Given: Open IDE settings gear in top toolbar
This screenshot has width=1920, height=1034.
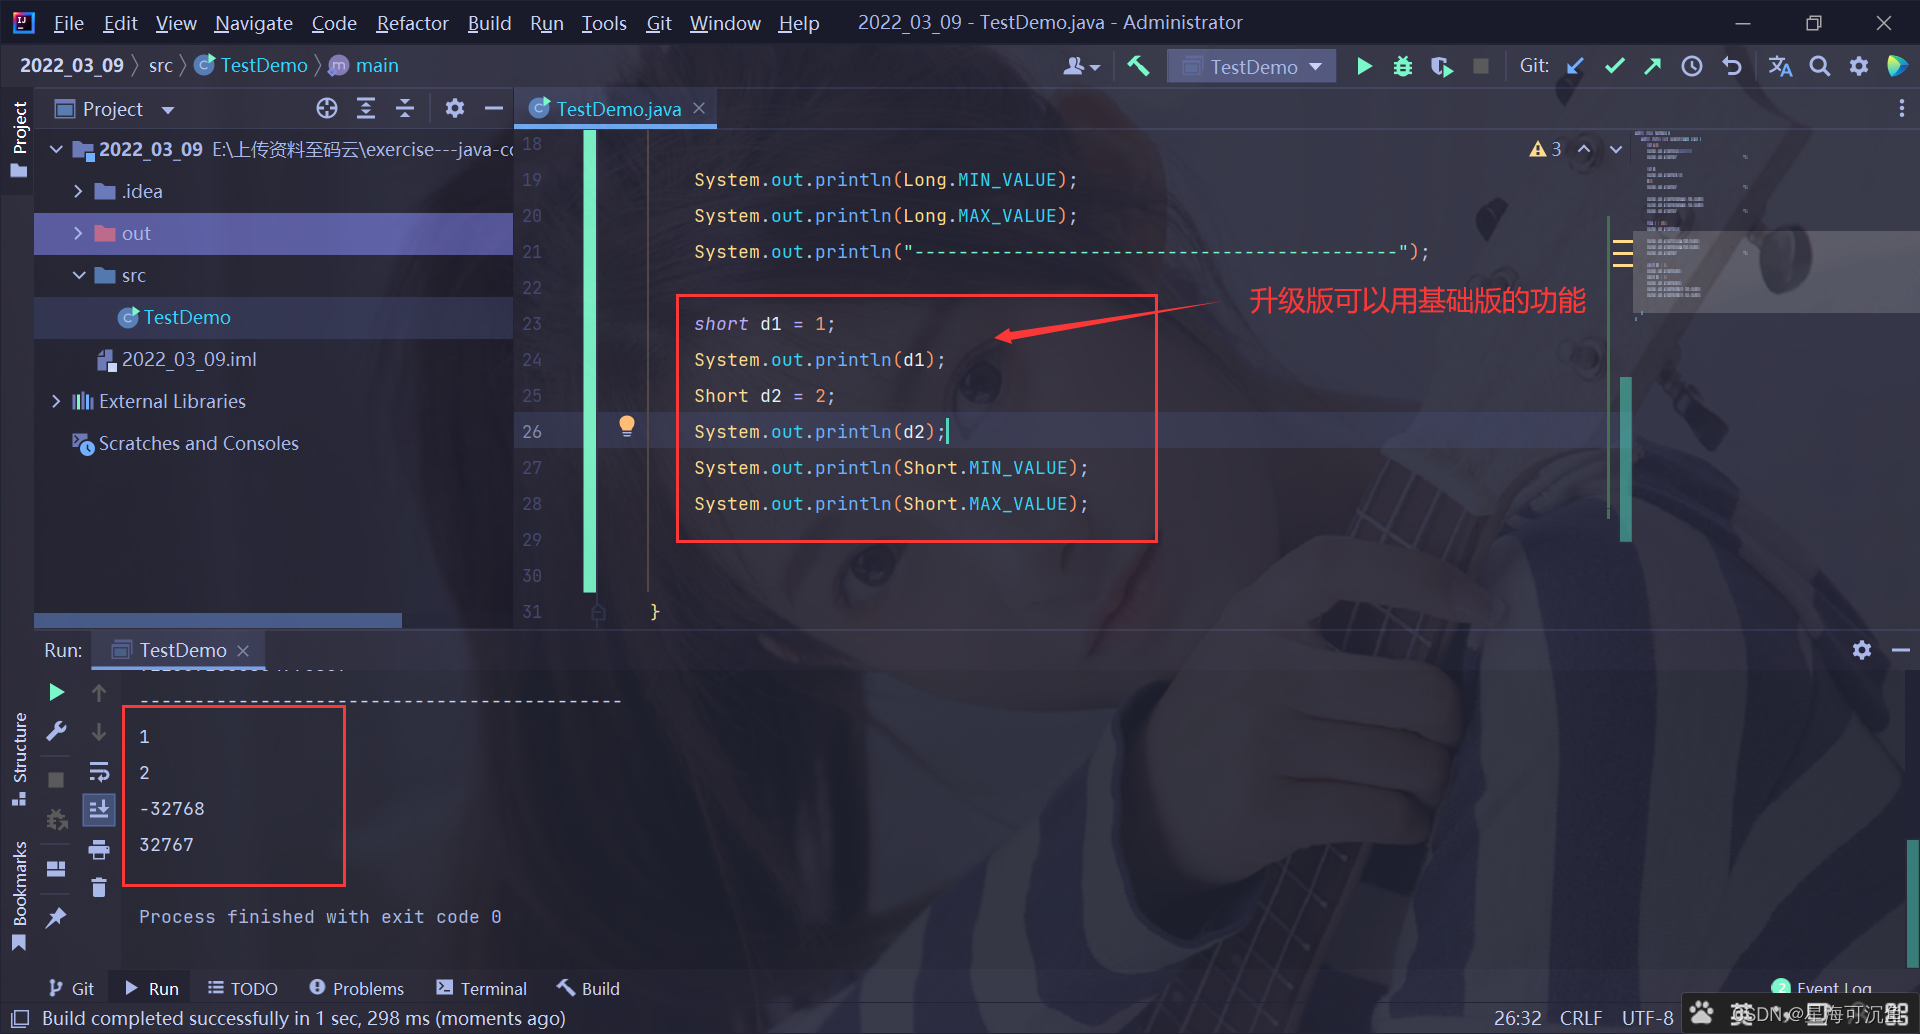Looking at the screenshot, I should coord(1859,66).
